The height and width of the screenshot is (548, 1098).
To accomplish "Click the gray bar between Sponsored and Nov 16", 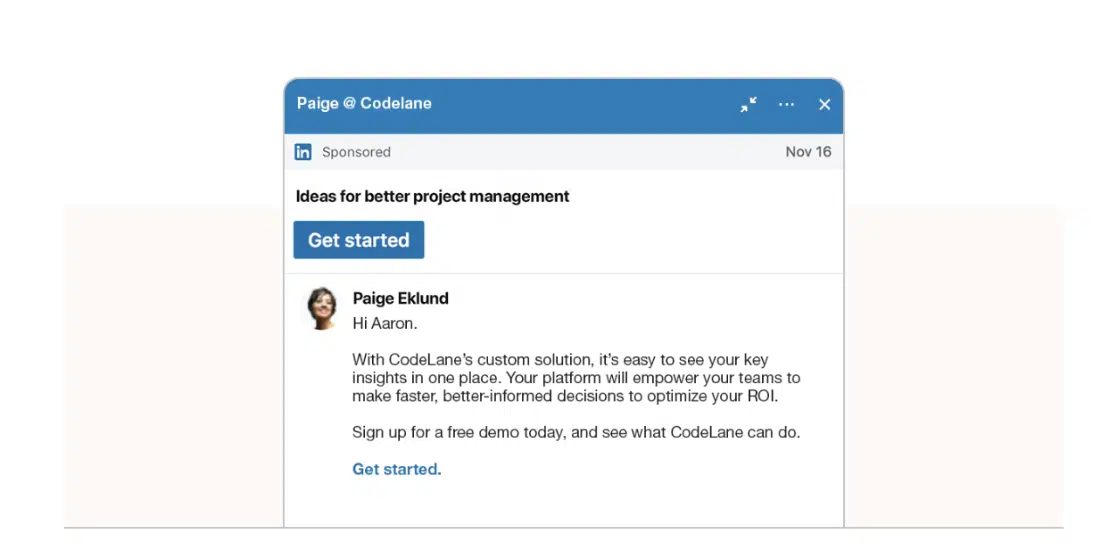I will point(588,152).
